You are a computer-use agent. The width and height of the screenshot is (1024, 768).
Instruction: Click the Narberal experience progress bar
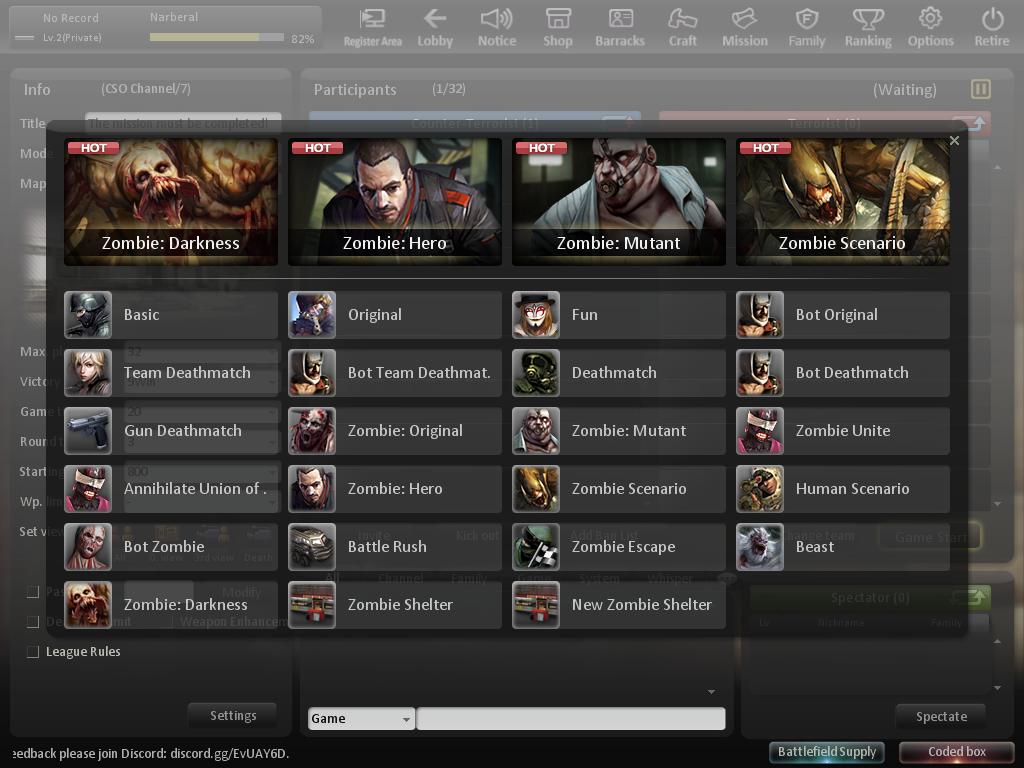click(x=216, y=38)
